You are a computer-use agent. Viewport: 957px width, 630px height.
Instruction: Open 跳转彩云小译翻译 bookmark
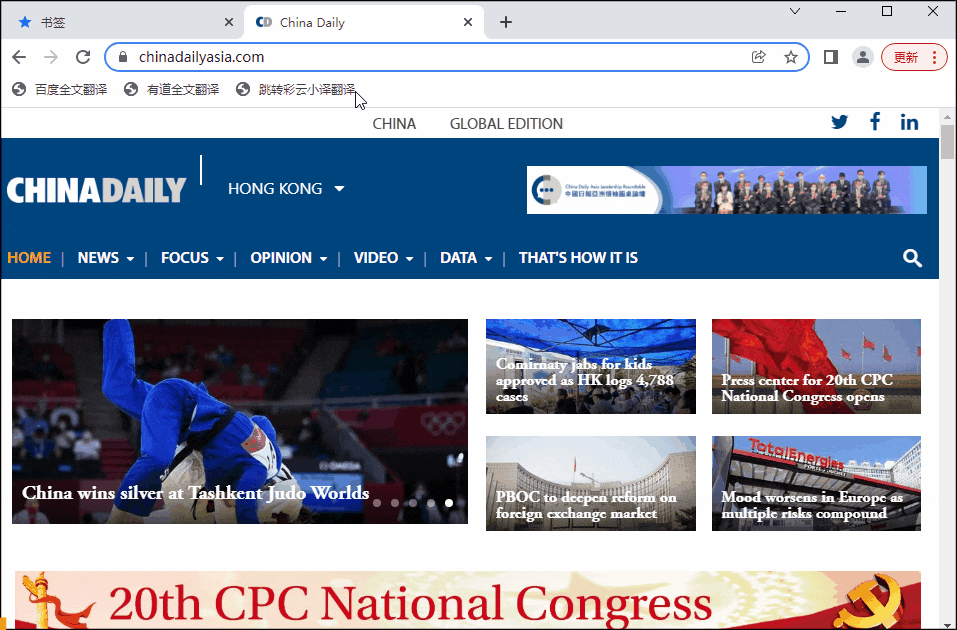point(295,89)
